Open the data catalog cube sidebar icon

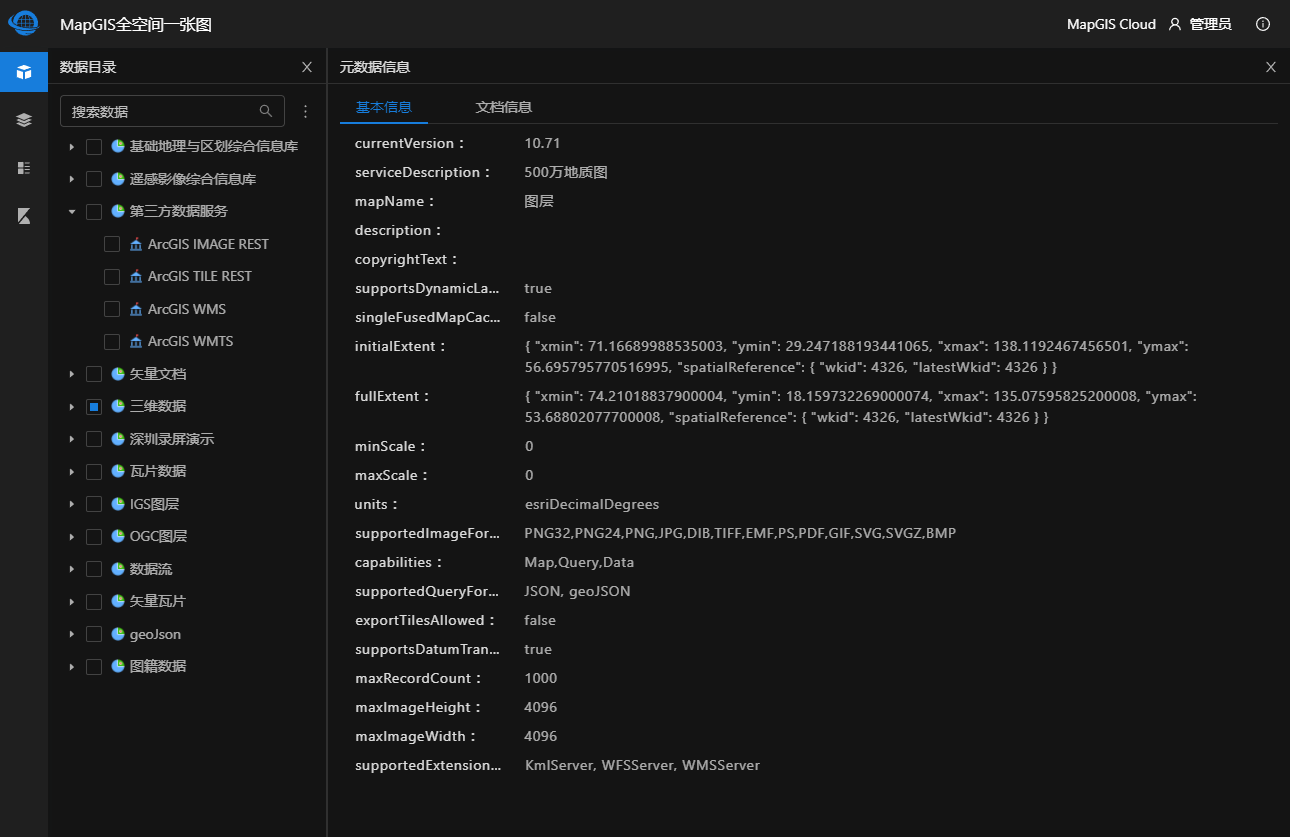[x=24, y=72]
